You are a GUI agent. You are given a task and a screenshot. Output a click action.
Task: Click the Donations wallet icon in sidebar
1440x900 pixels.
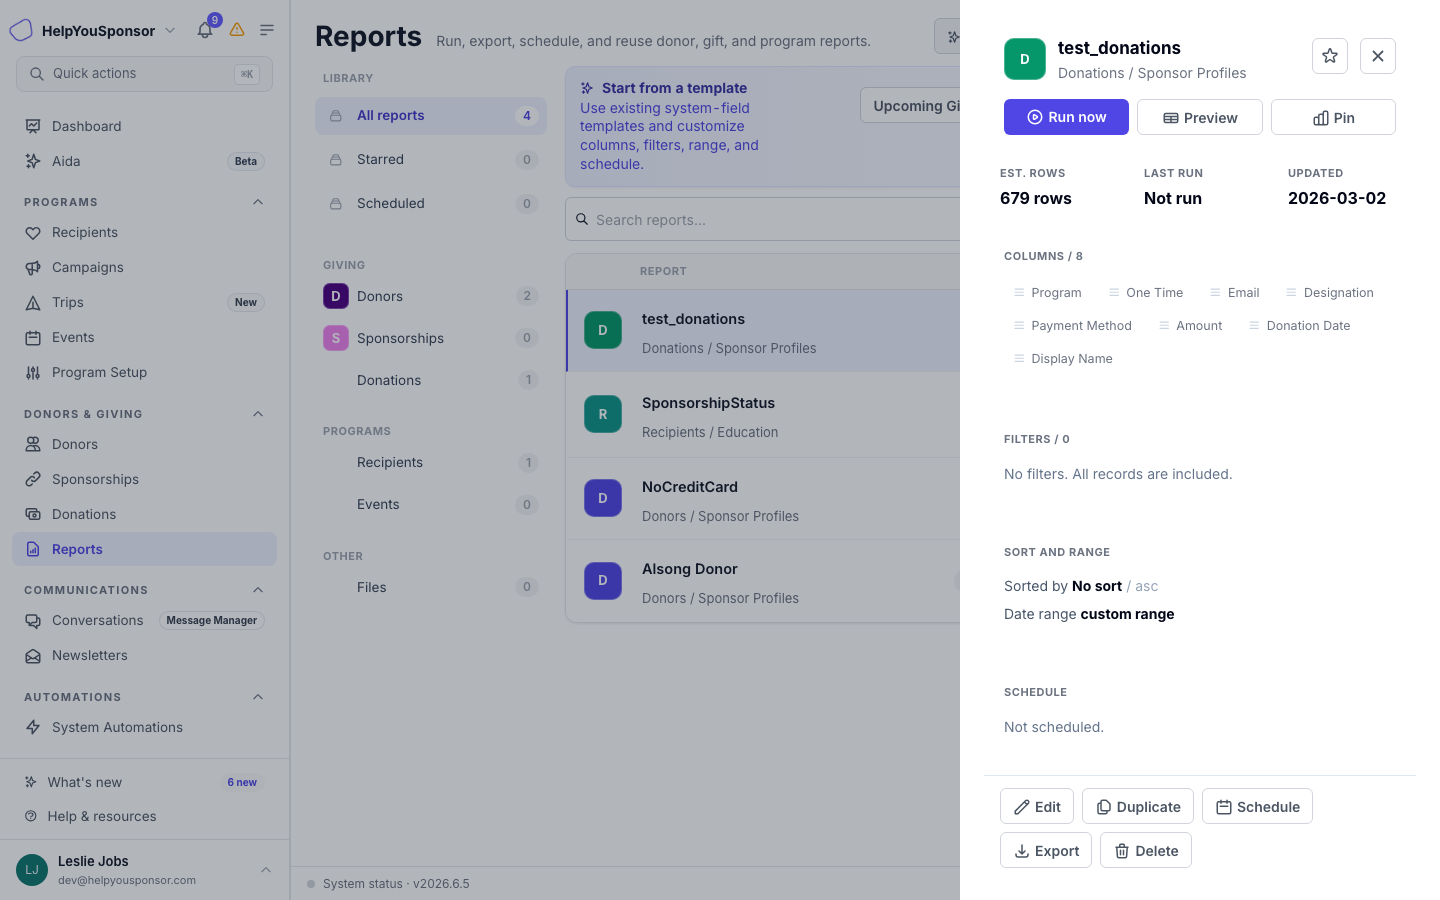pos(33,514)
